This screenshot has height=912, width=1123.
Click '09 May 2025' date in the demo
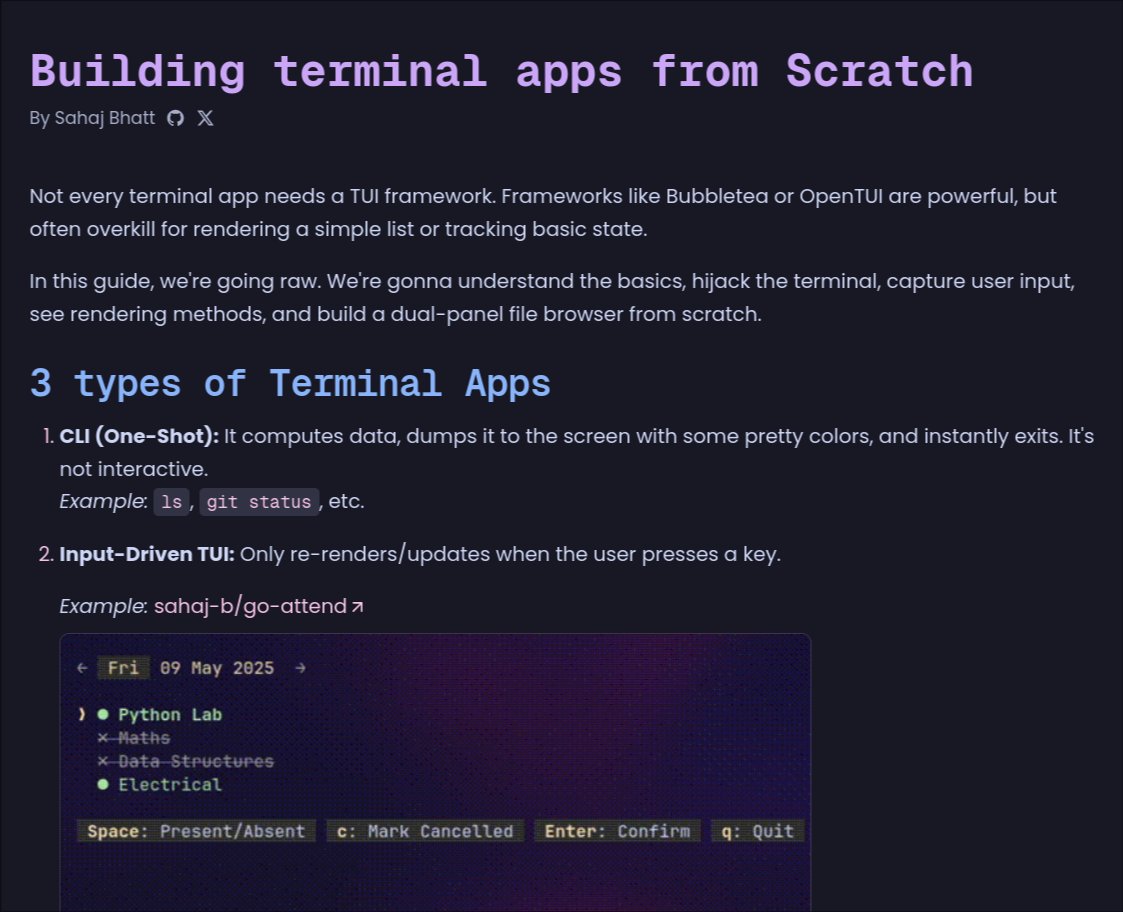tap(217, 668)
